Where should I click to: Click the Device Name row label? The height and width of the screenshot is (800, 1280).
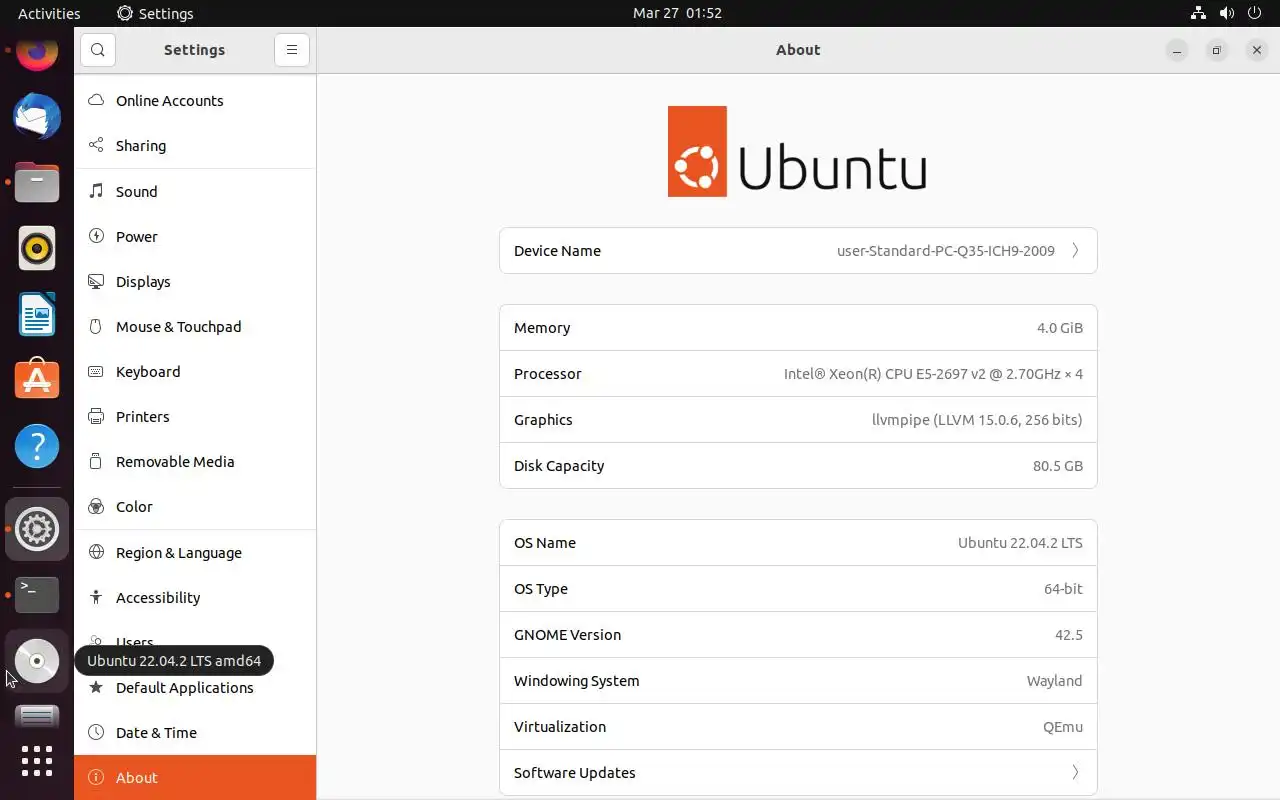coord(557,251)
